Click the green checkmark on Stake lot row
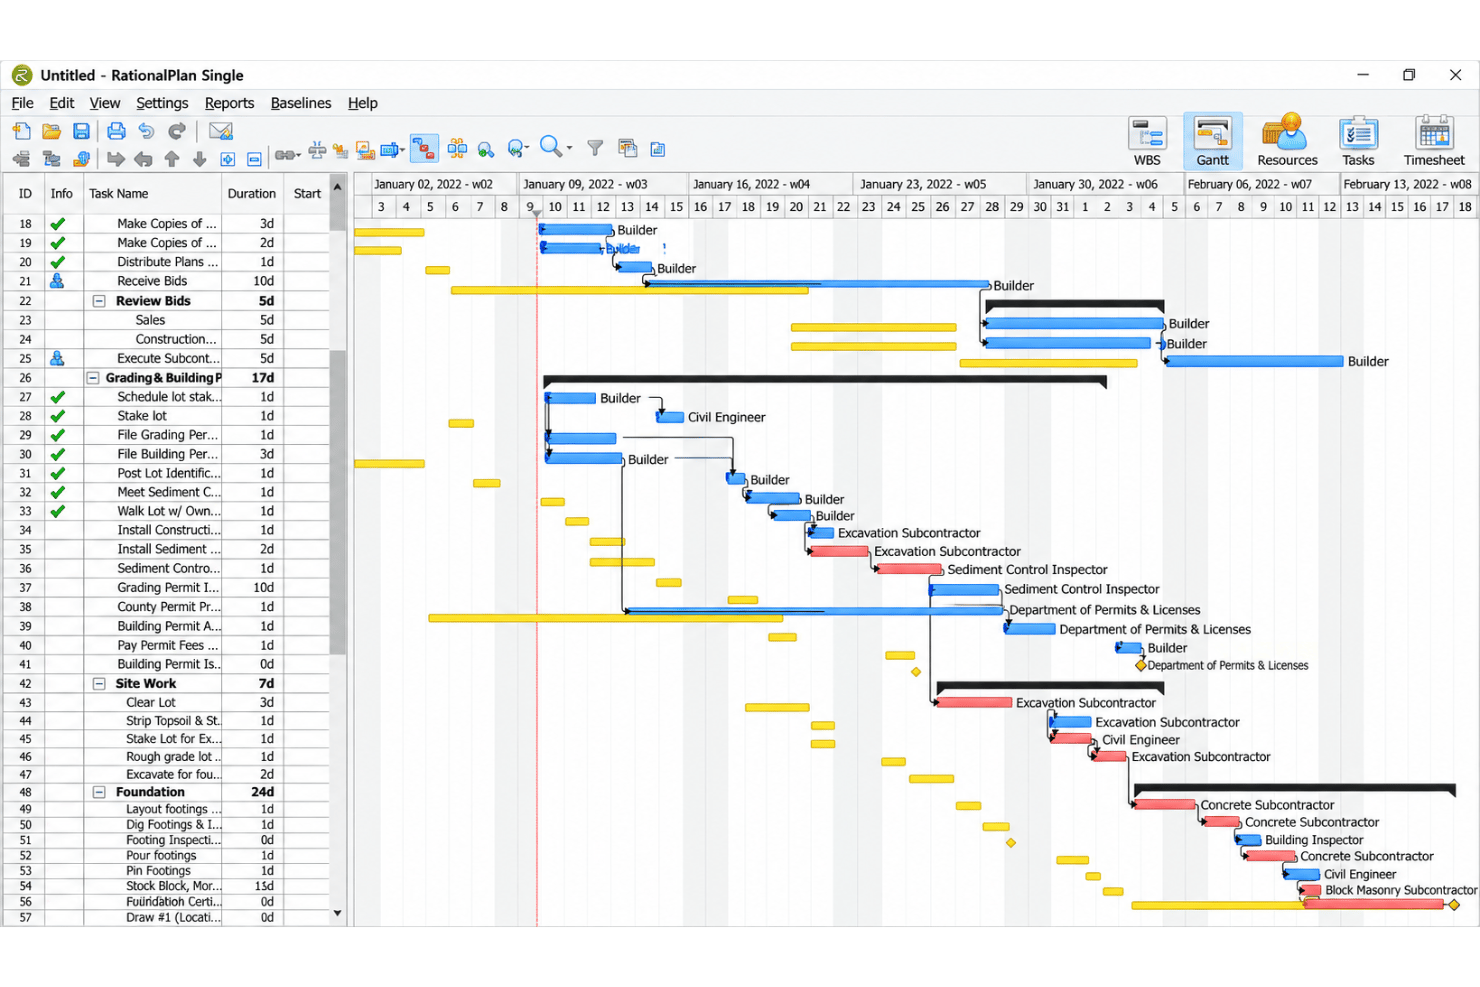The width and height of the screenshot is (1480, 987). [x=58, y=416]
